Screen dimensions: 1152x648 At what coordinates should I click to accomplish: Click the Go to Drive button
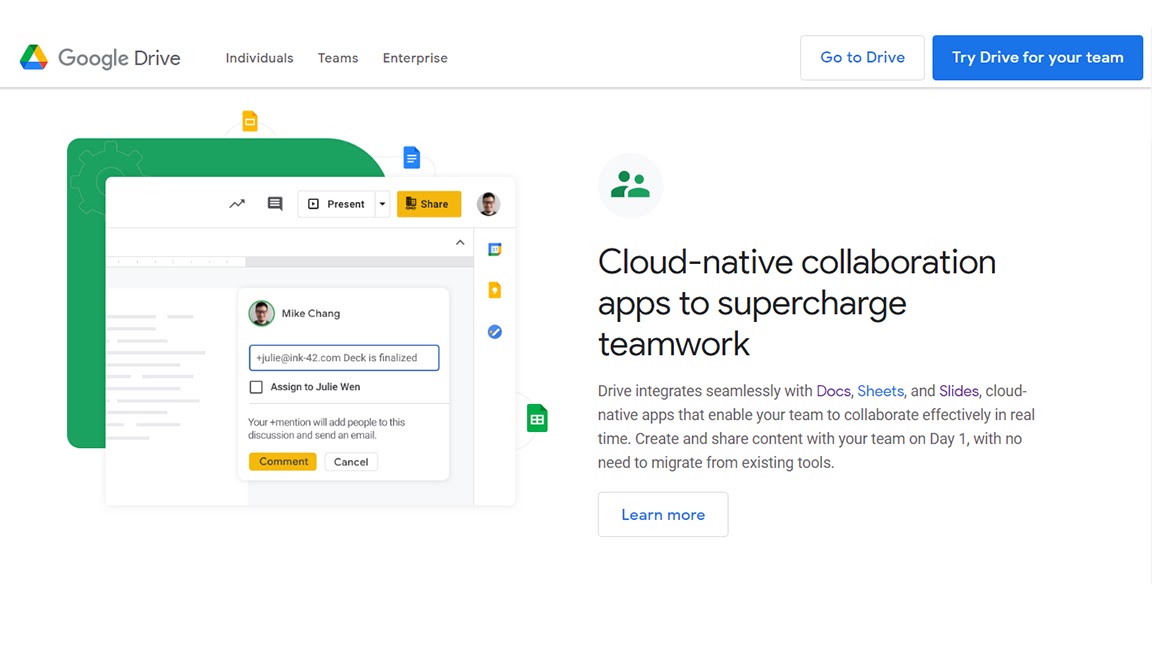pos(862,57)
